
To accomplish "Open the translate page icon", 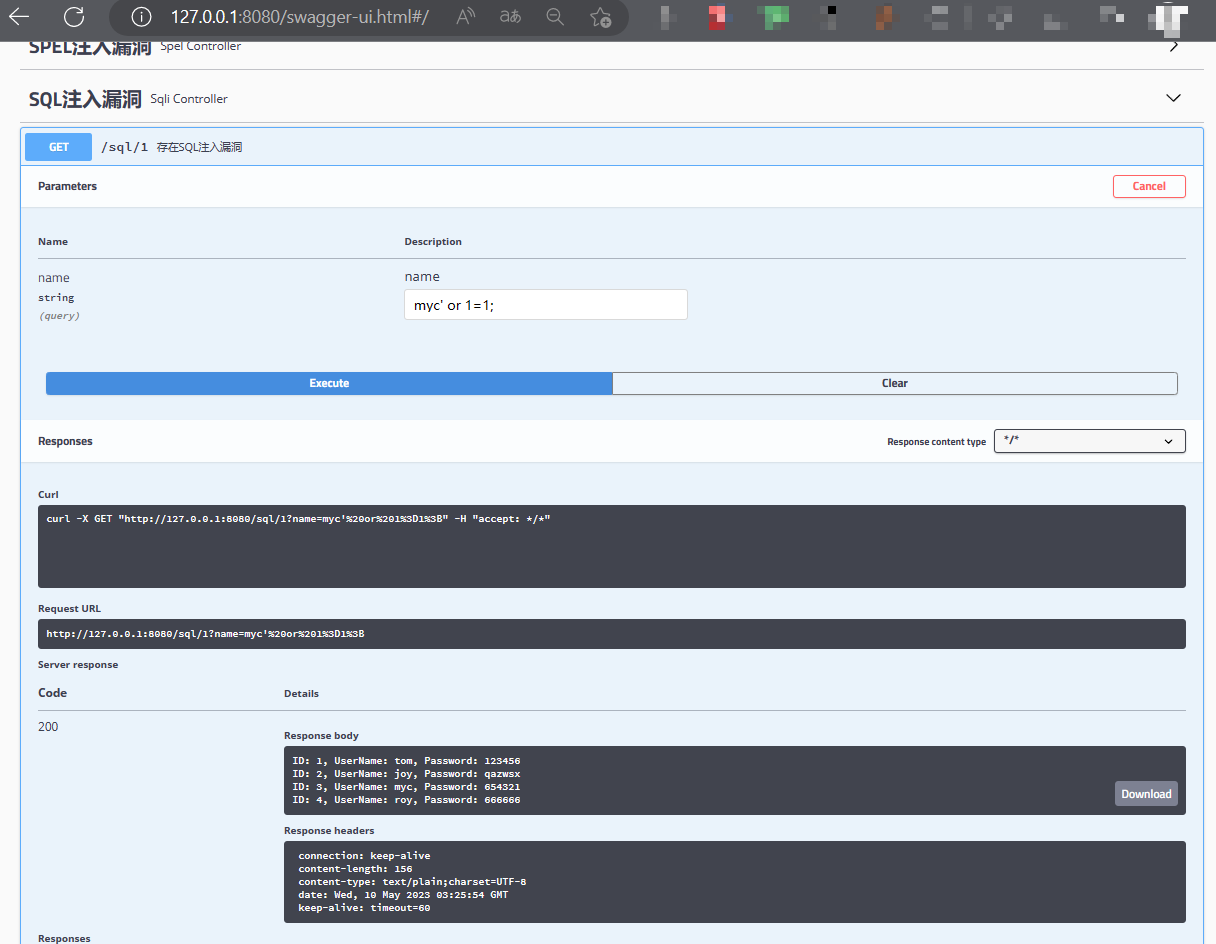I will coord(510,17).
